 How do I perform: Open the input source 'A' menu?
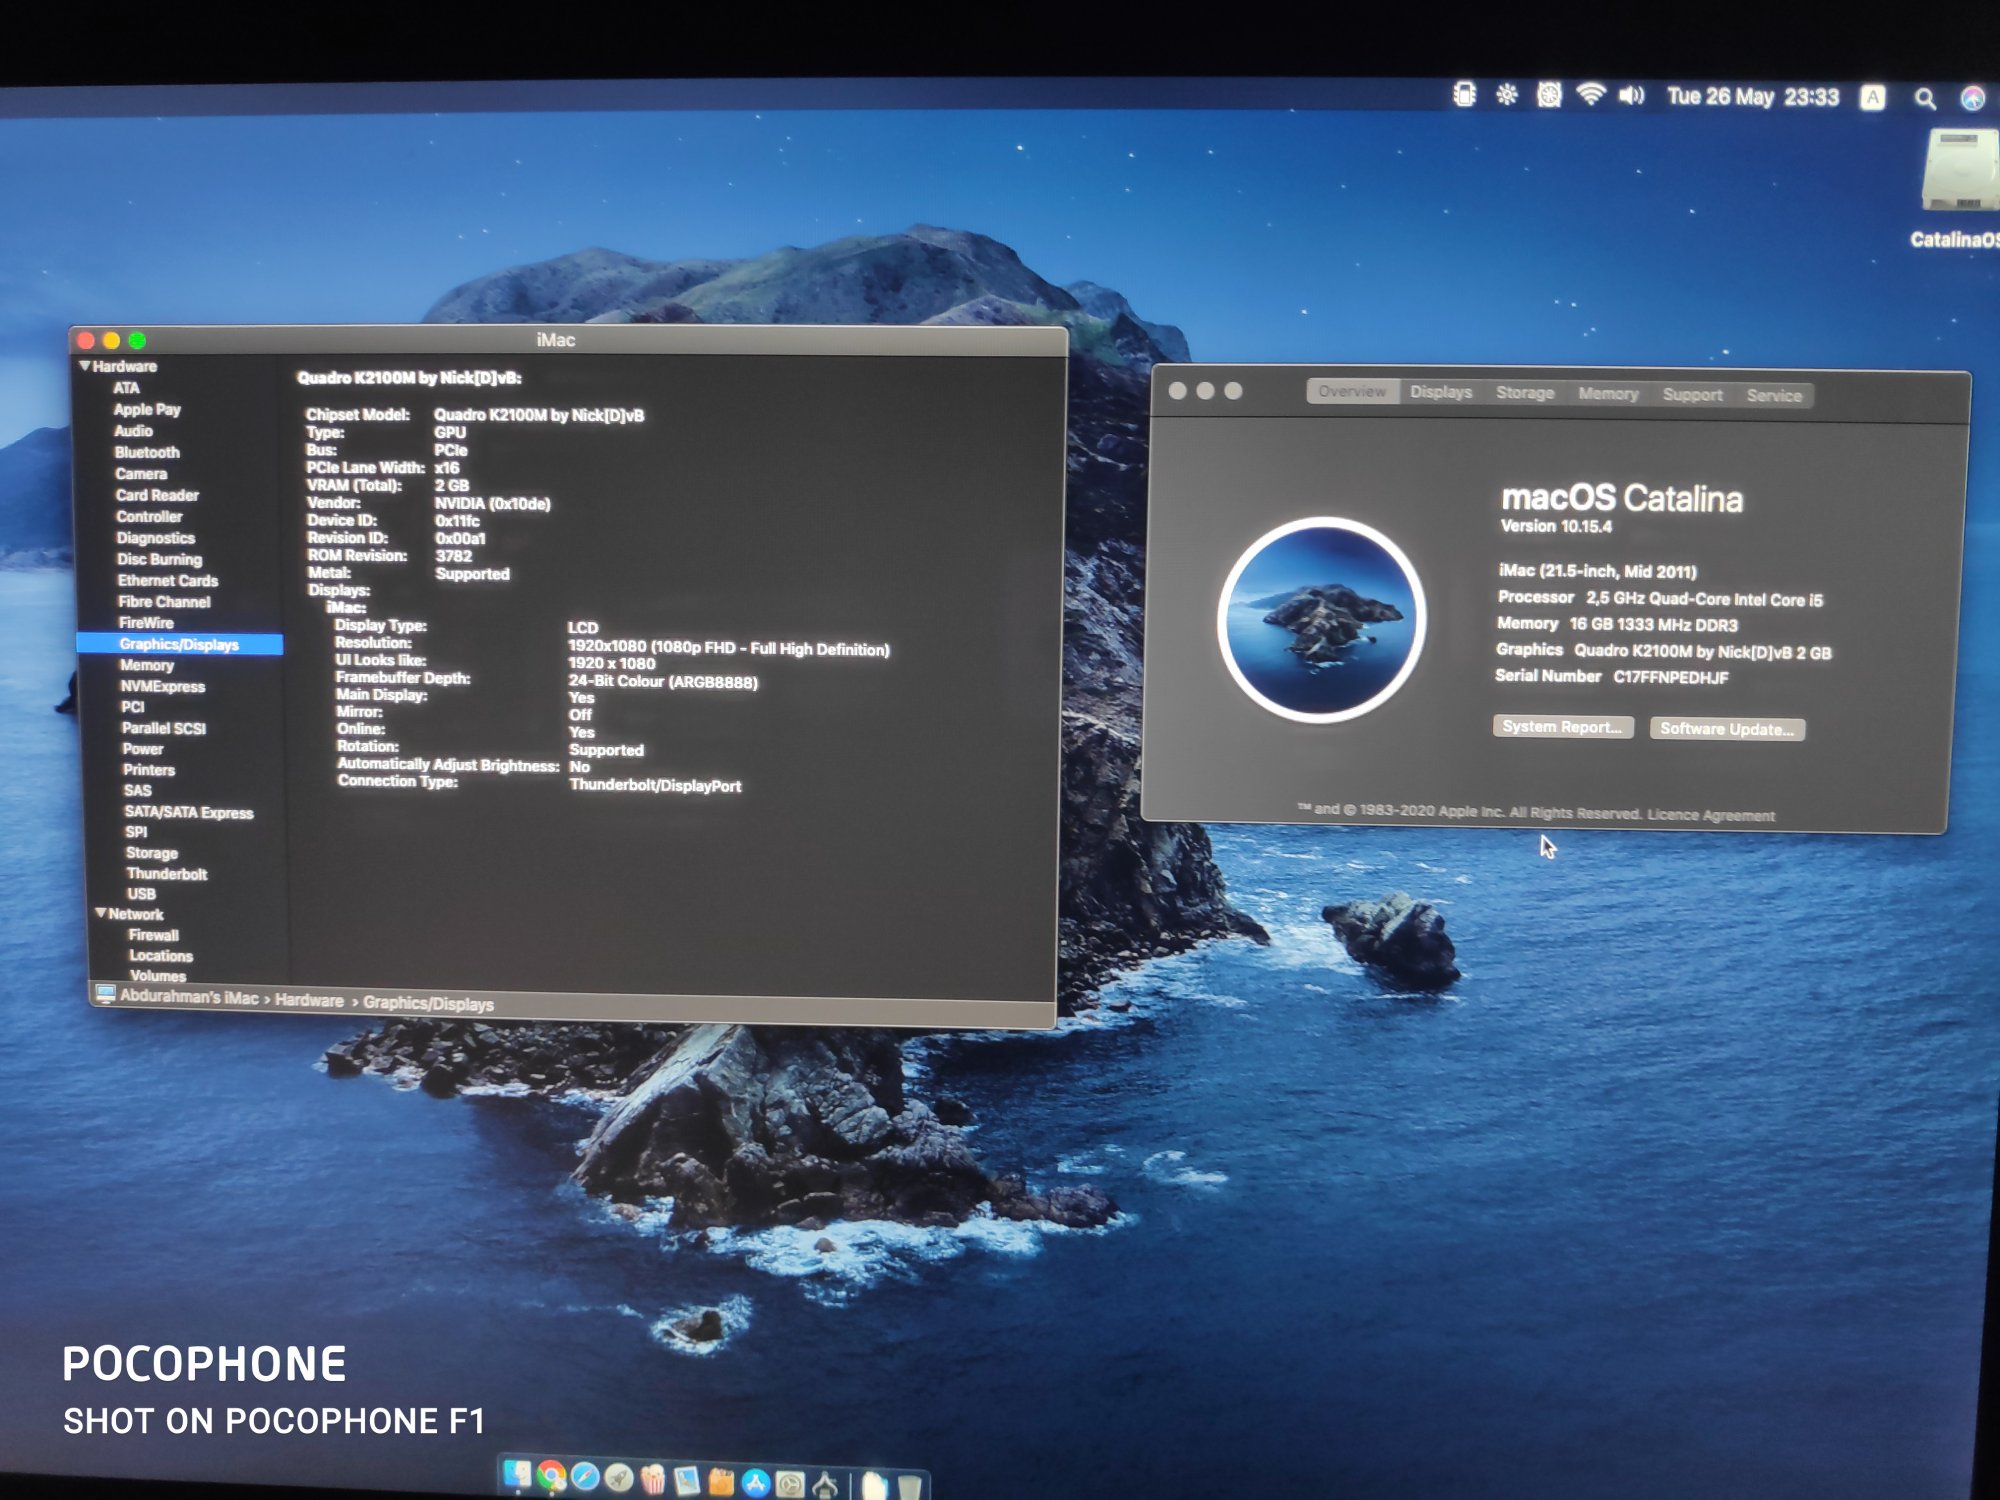[1873, 97]
